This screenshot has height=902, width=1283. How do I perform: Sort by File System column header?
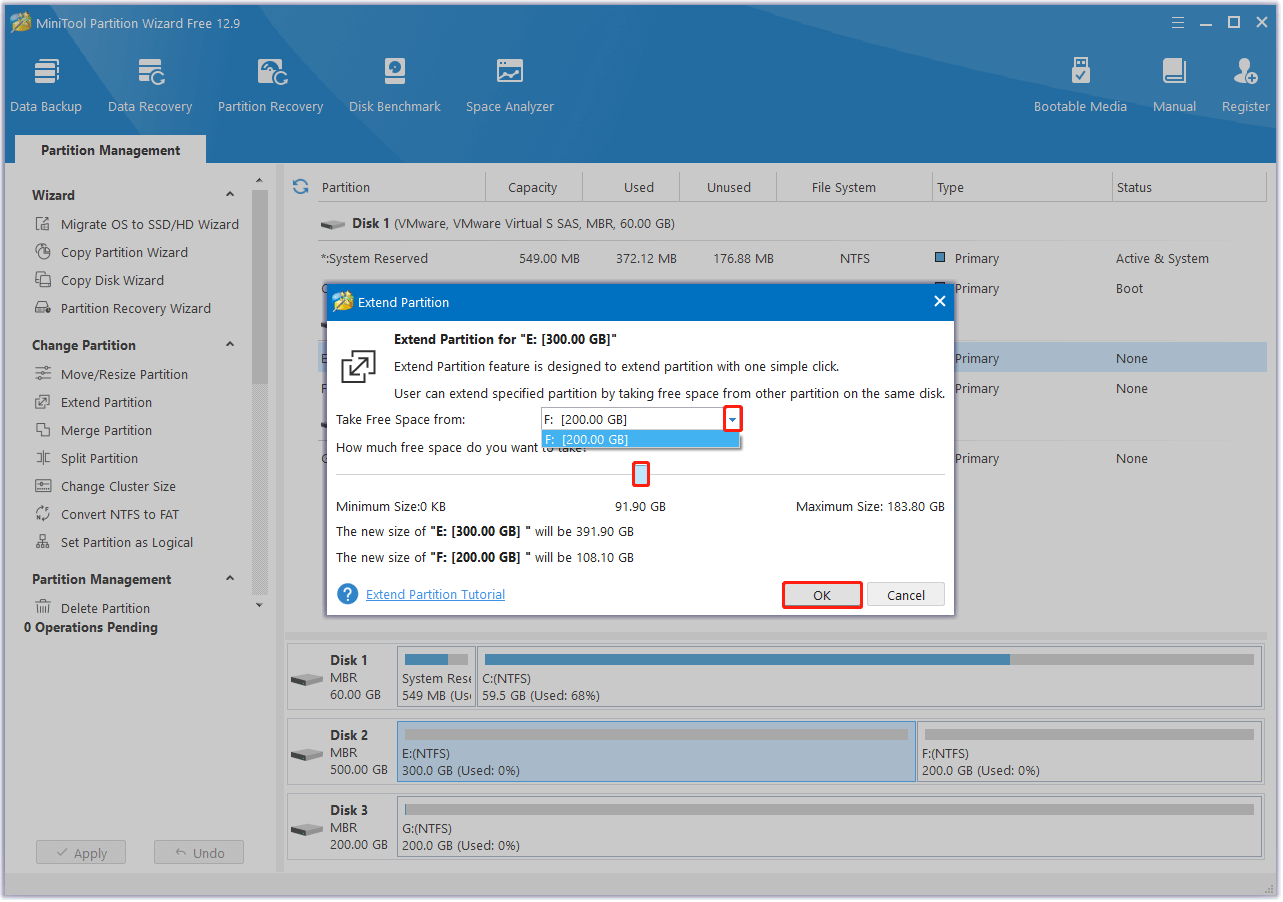click(844, 187)
